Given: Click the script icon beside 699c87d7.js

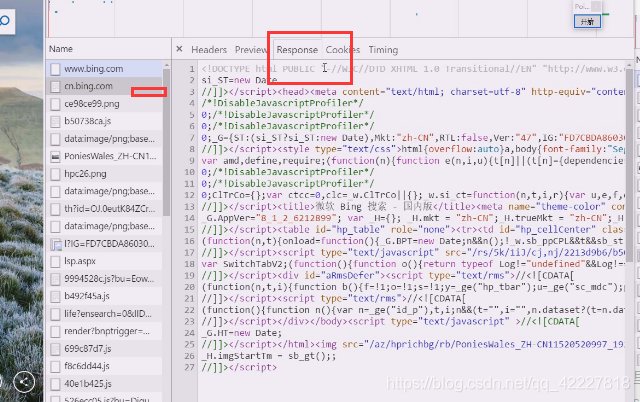Looking at the screenshot, I should click(55, 349).
